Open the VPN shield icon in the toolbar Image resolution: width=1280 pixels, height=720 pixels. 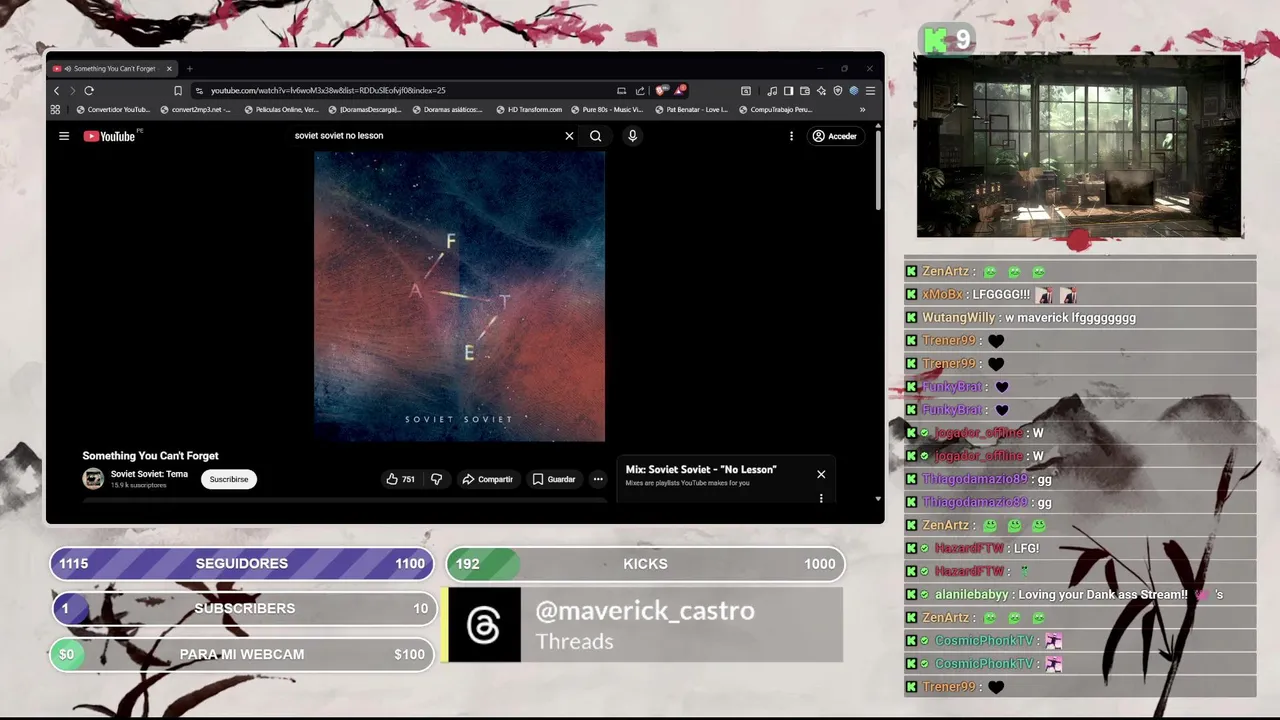click(837, 91)
